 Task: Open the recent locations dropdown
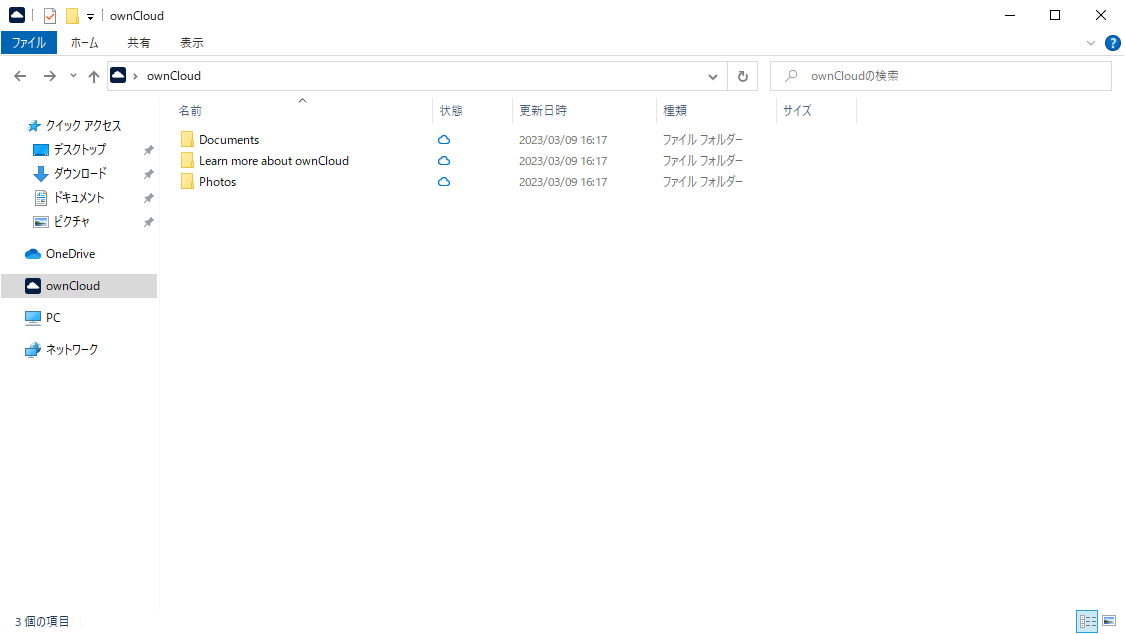coord(73,76)
